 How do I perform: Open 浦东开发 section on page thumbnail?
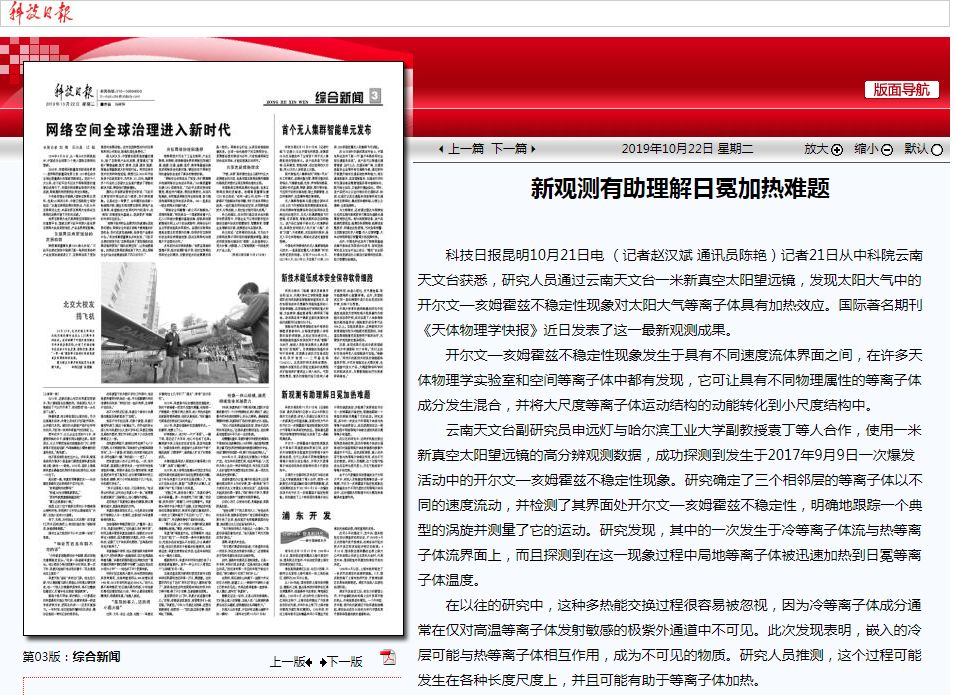pos(306,515)
